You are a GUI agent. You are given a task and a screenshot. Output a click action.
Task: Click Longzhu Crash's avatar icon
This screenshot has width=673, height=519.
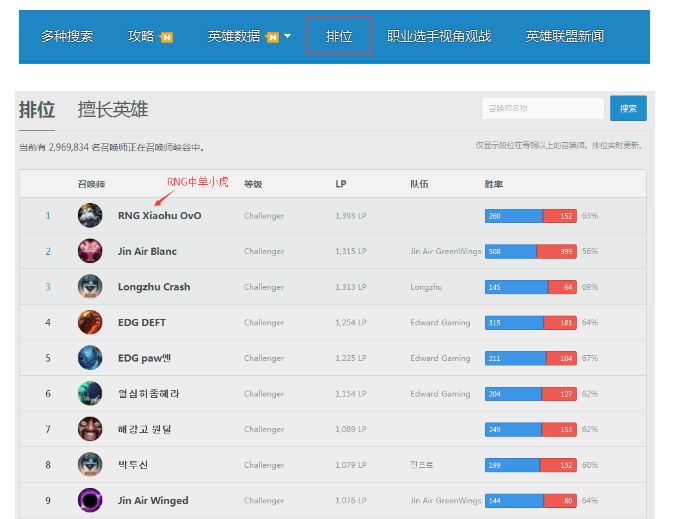pyautogui.click(x=90, y=286)
